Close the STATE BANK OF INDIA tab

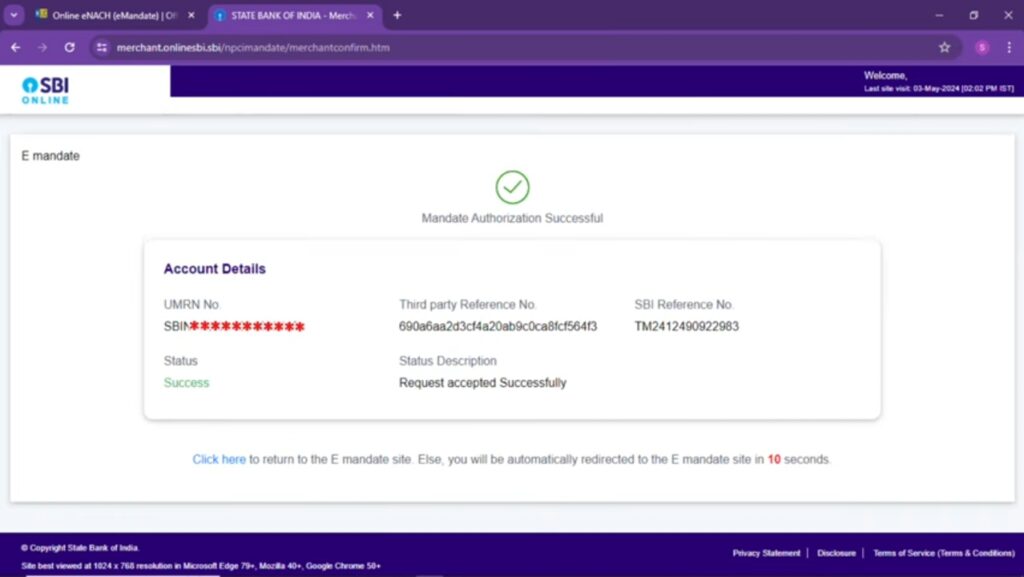click(x=370, y=15)
